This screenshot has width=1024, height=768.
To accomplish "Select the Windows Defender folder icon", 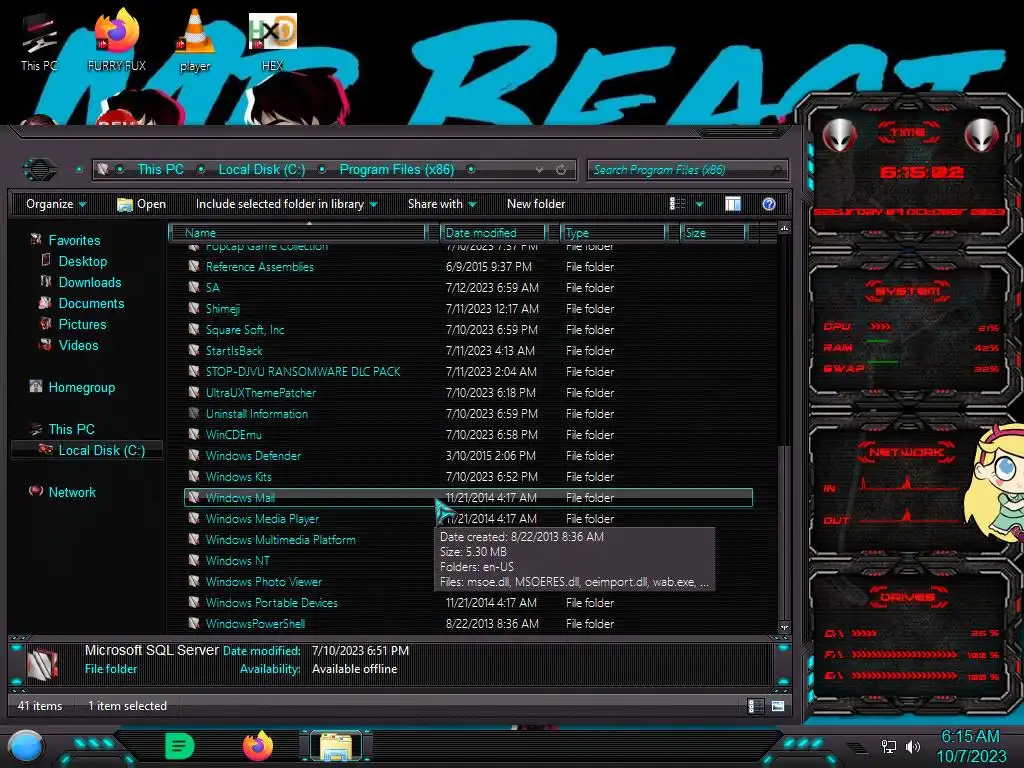I will 194,455.
